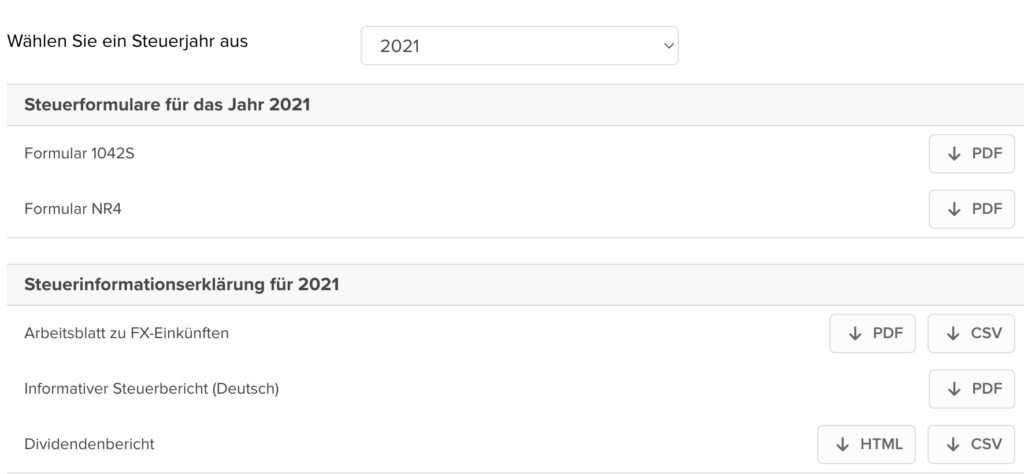Click the Formular 1042S row label
This screenshot has width=1024, height=474.
[x=73, y=154]
